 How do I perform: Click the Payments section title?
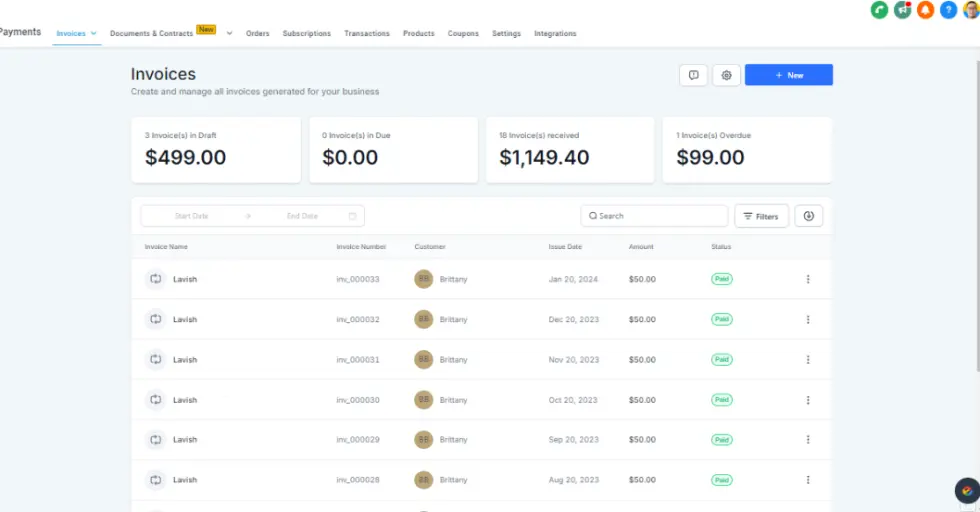click(x=19, y=32)
